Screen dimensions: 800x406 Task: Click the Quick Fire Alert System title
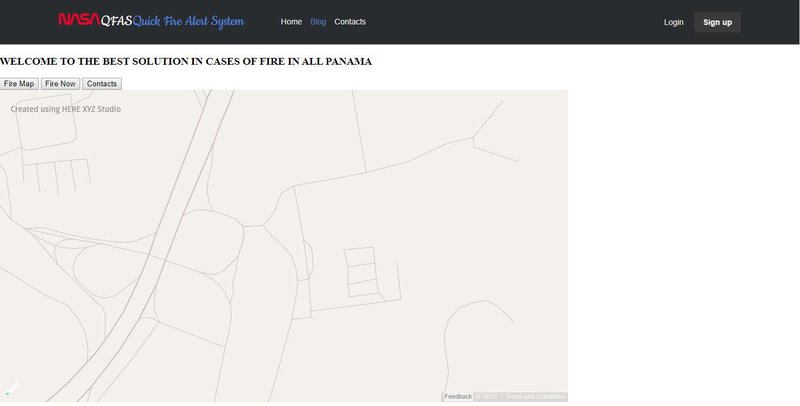click(189, 21)
